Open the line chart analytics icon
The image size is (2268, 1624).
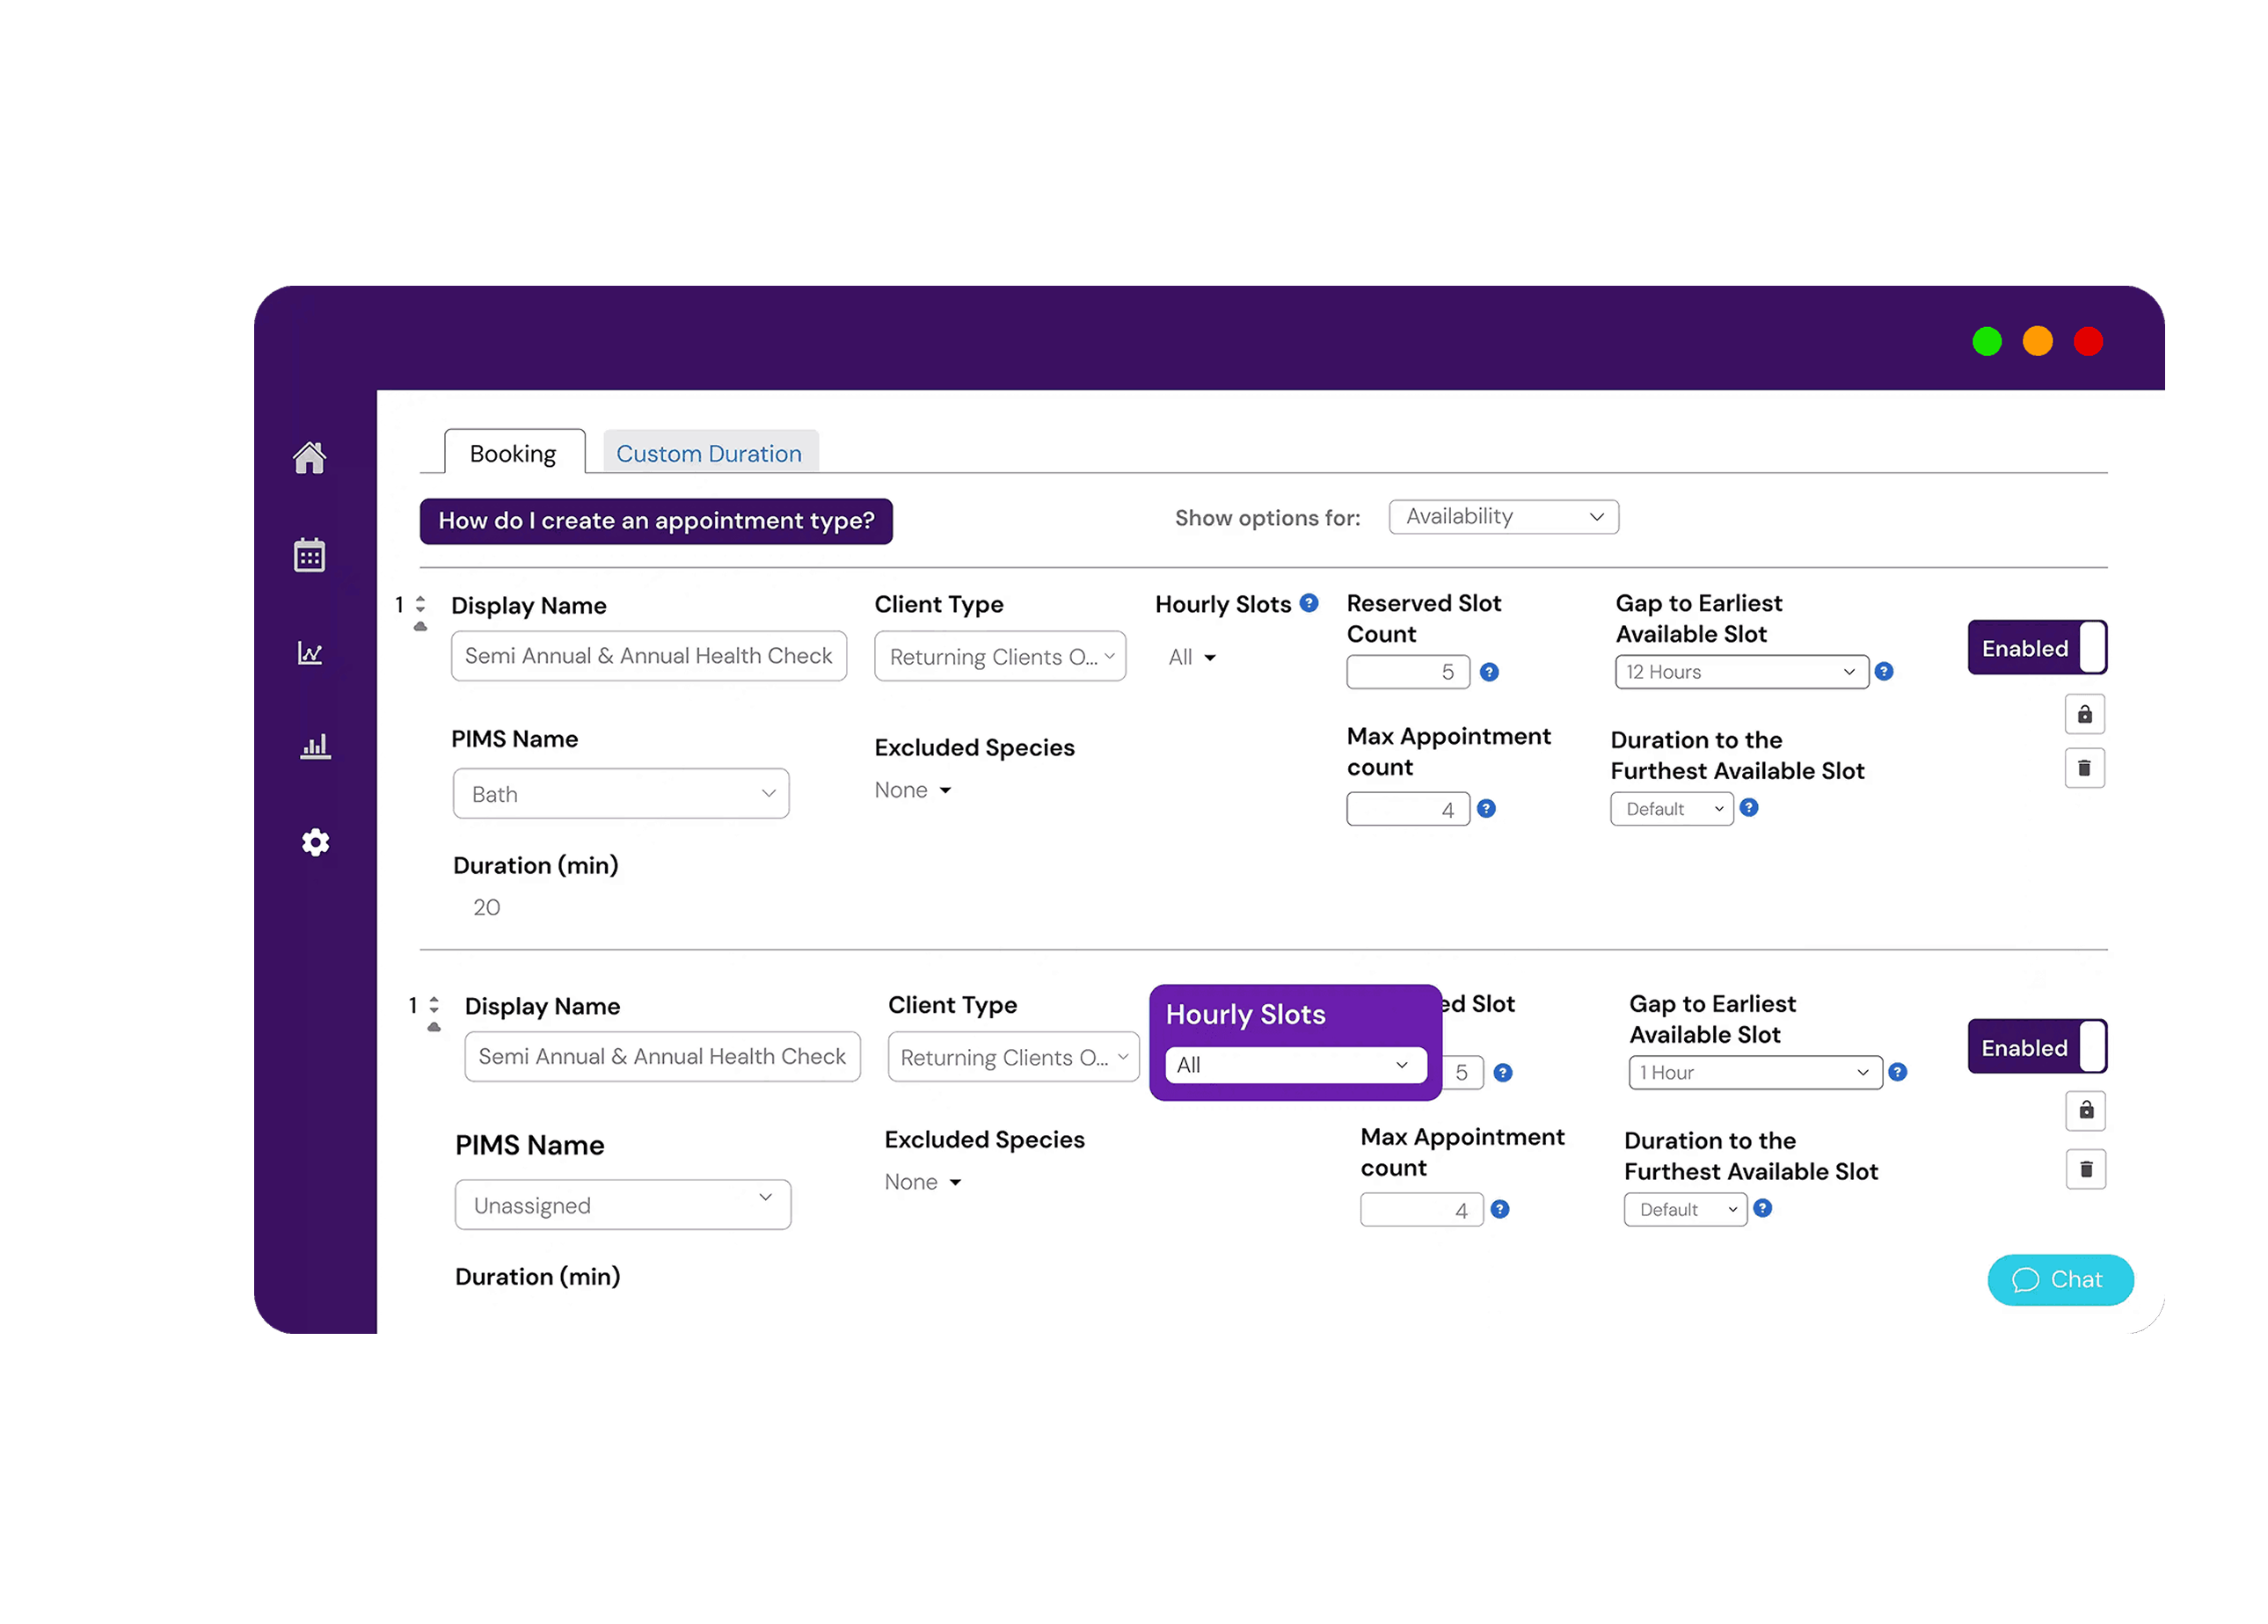(310, 653)
